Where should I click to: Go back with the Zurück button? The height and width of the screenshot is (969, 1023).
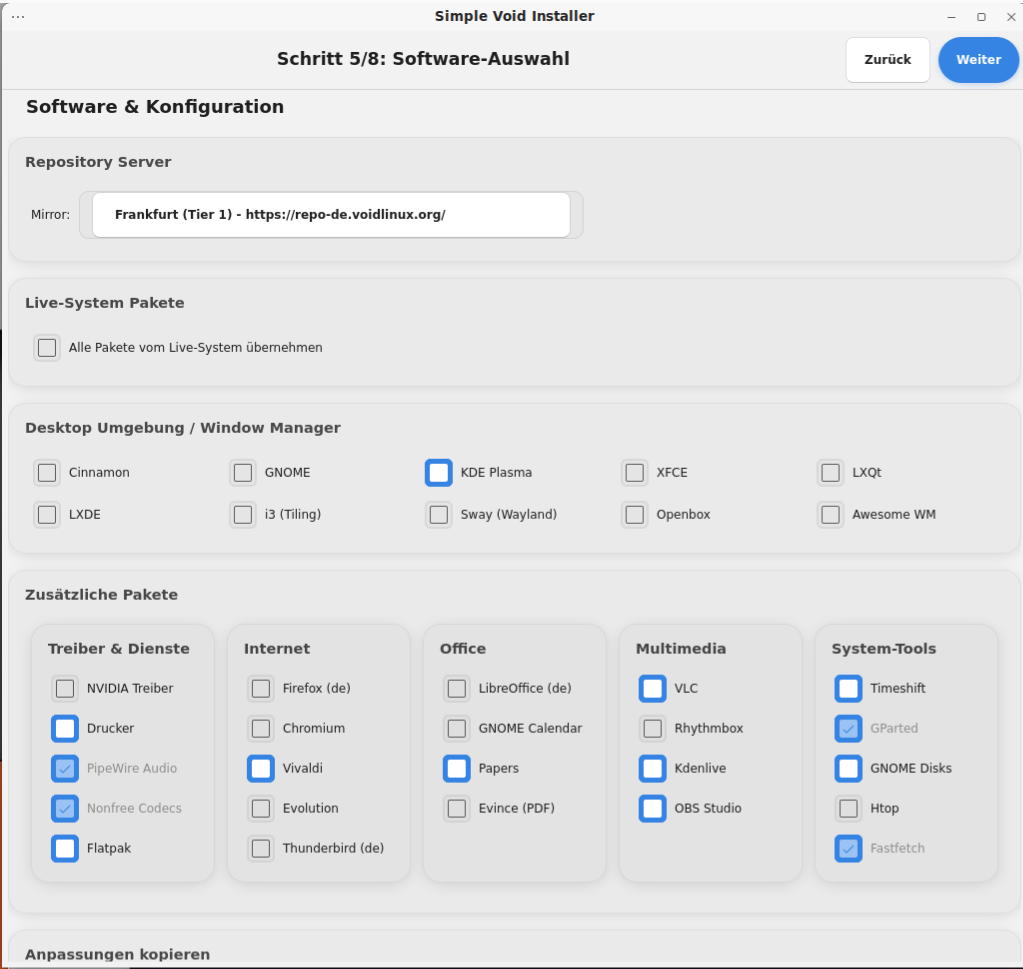887,60
